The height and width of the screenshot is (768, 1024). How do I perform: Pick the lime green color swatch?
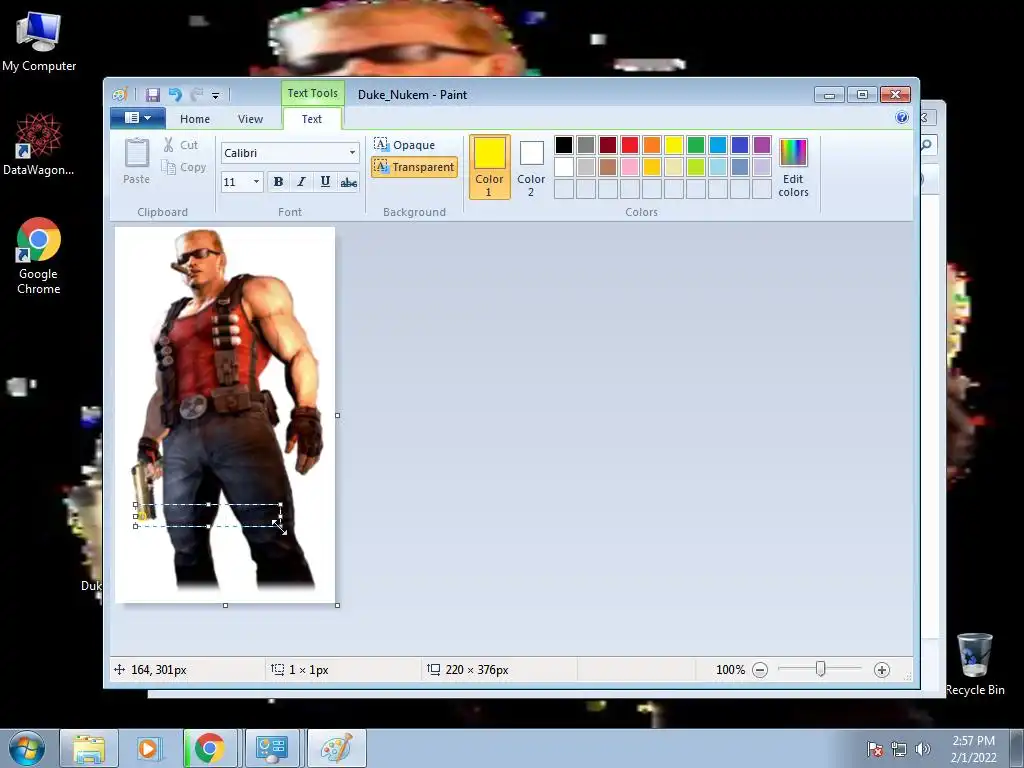(696, 167)
